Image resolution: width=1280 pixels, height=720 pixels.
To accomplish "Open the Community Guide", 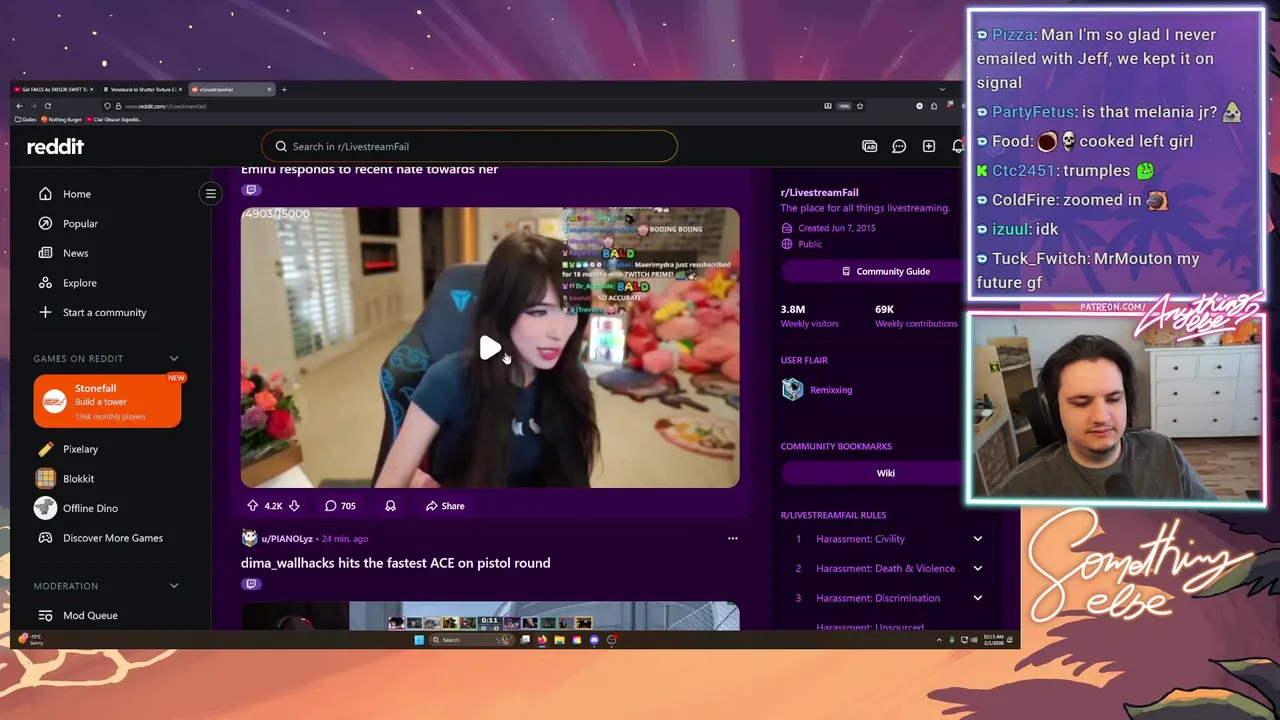I will (886, 271).
